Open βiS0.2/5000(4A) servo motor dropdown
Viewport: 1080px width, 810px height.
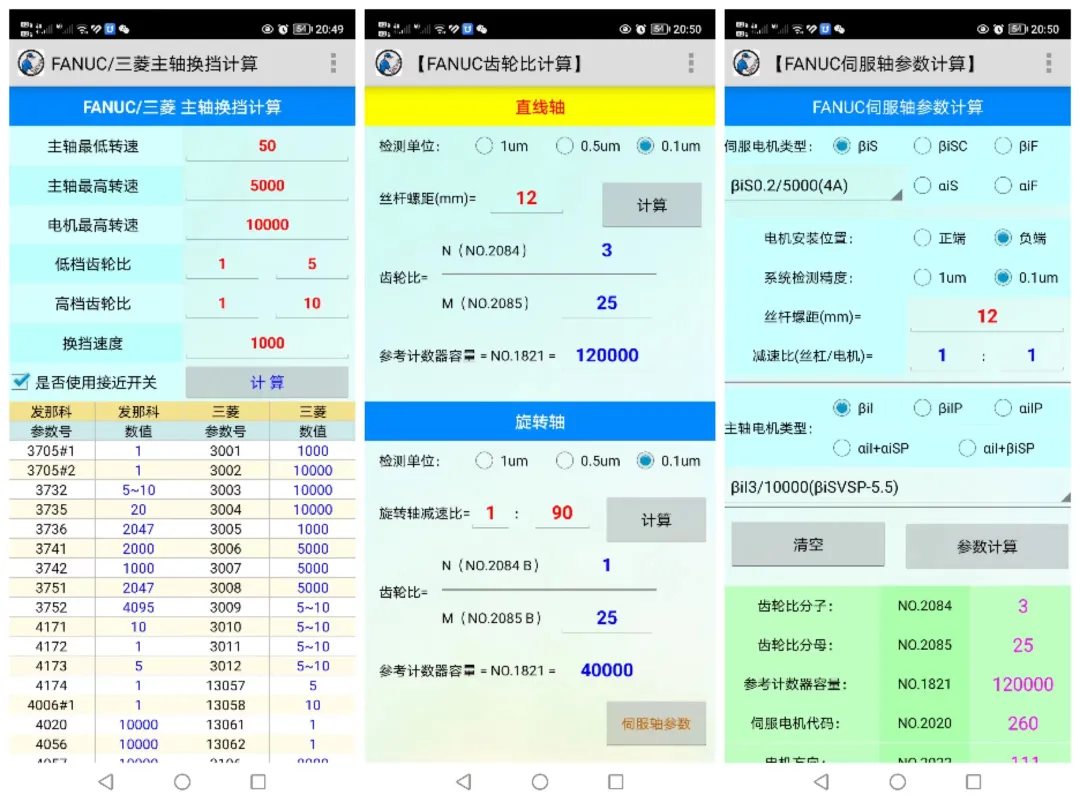815,186
